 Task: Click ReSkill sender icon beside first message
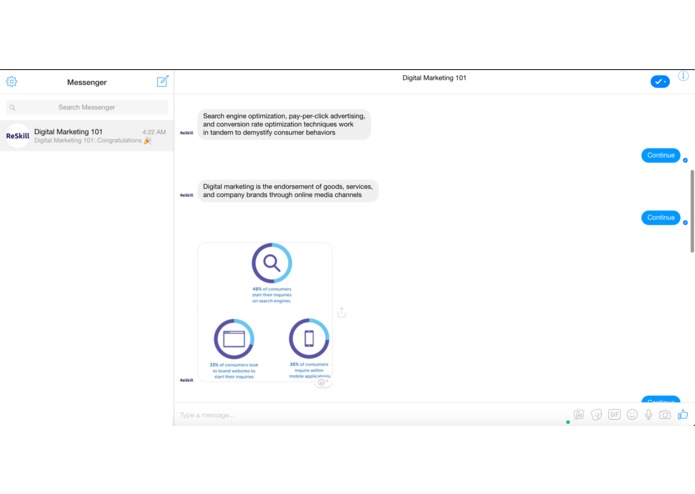(x=187, y=133)
